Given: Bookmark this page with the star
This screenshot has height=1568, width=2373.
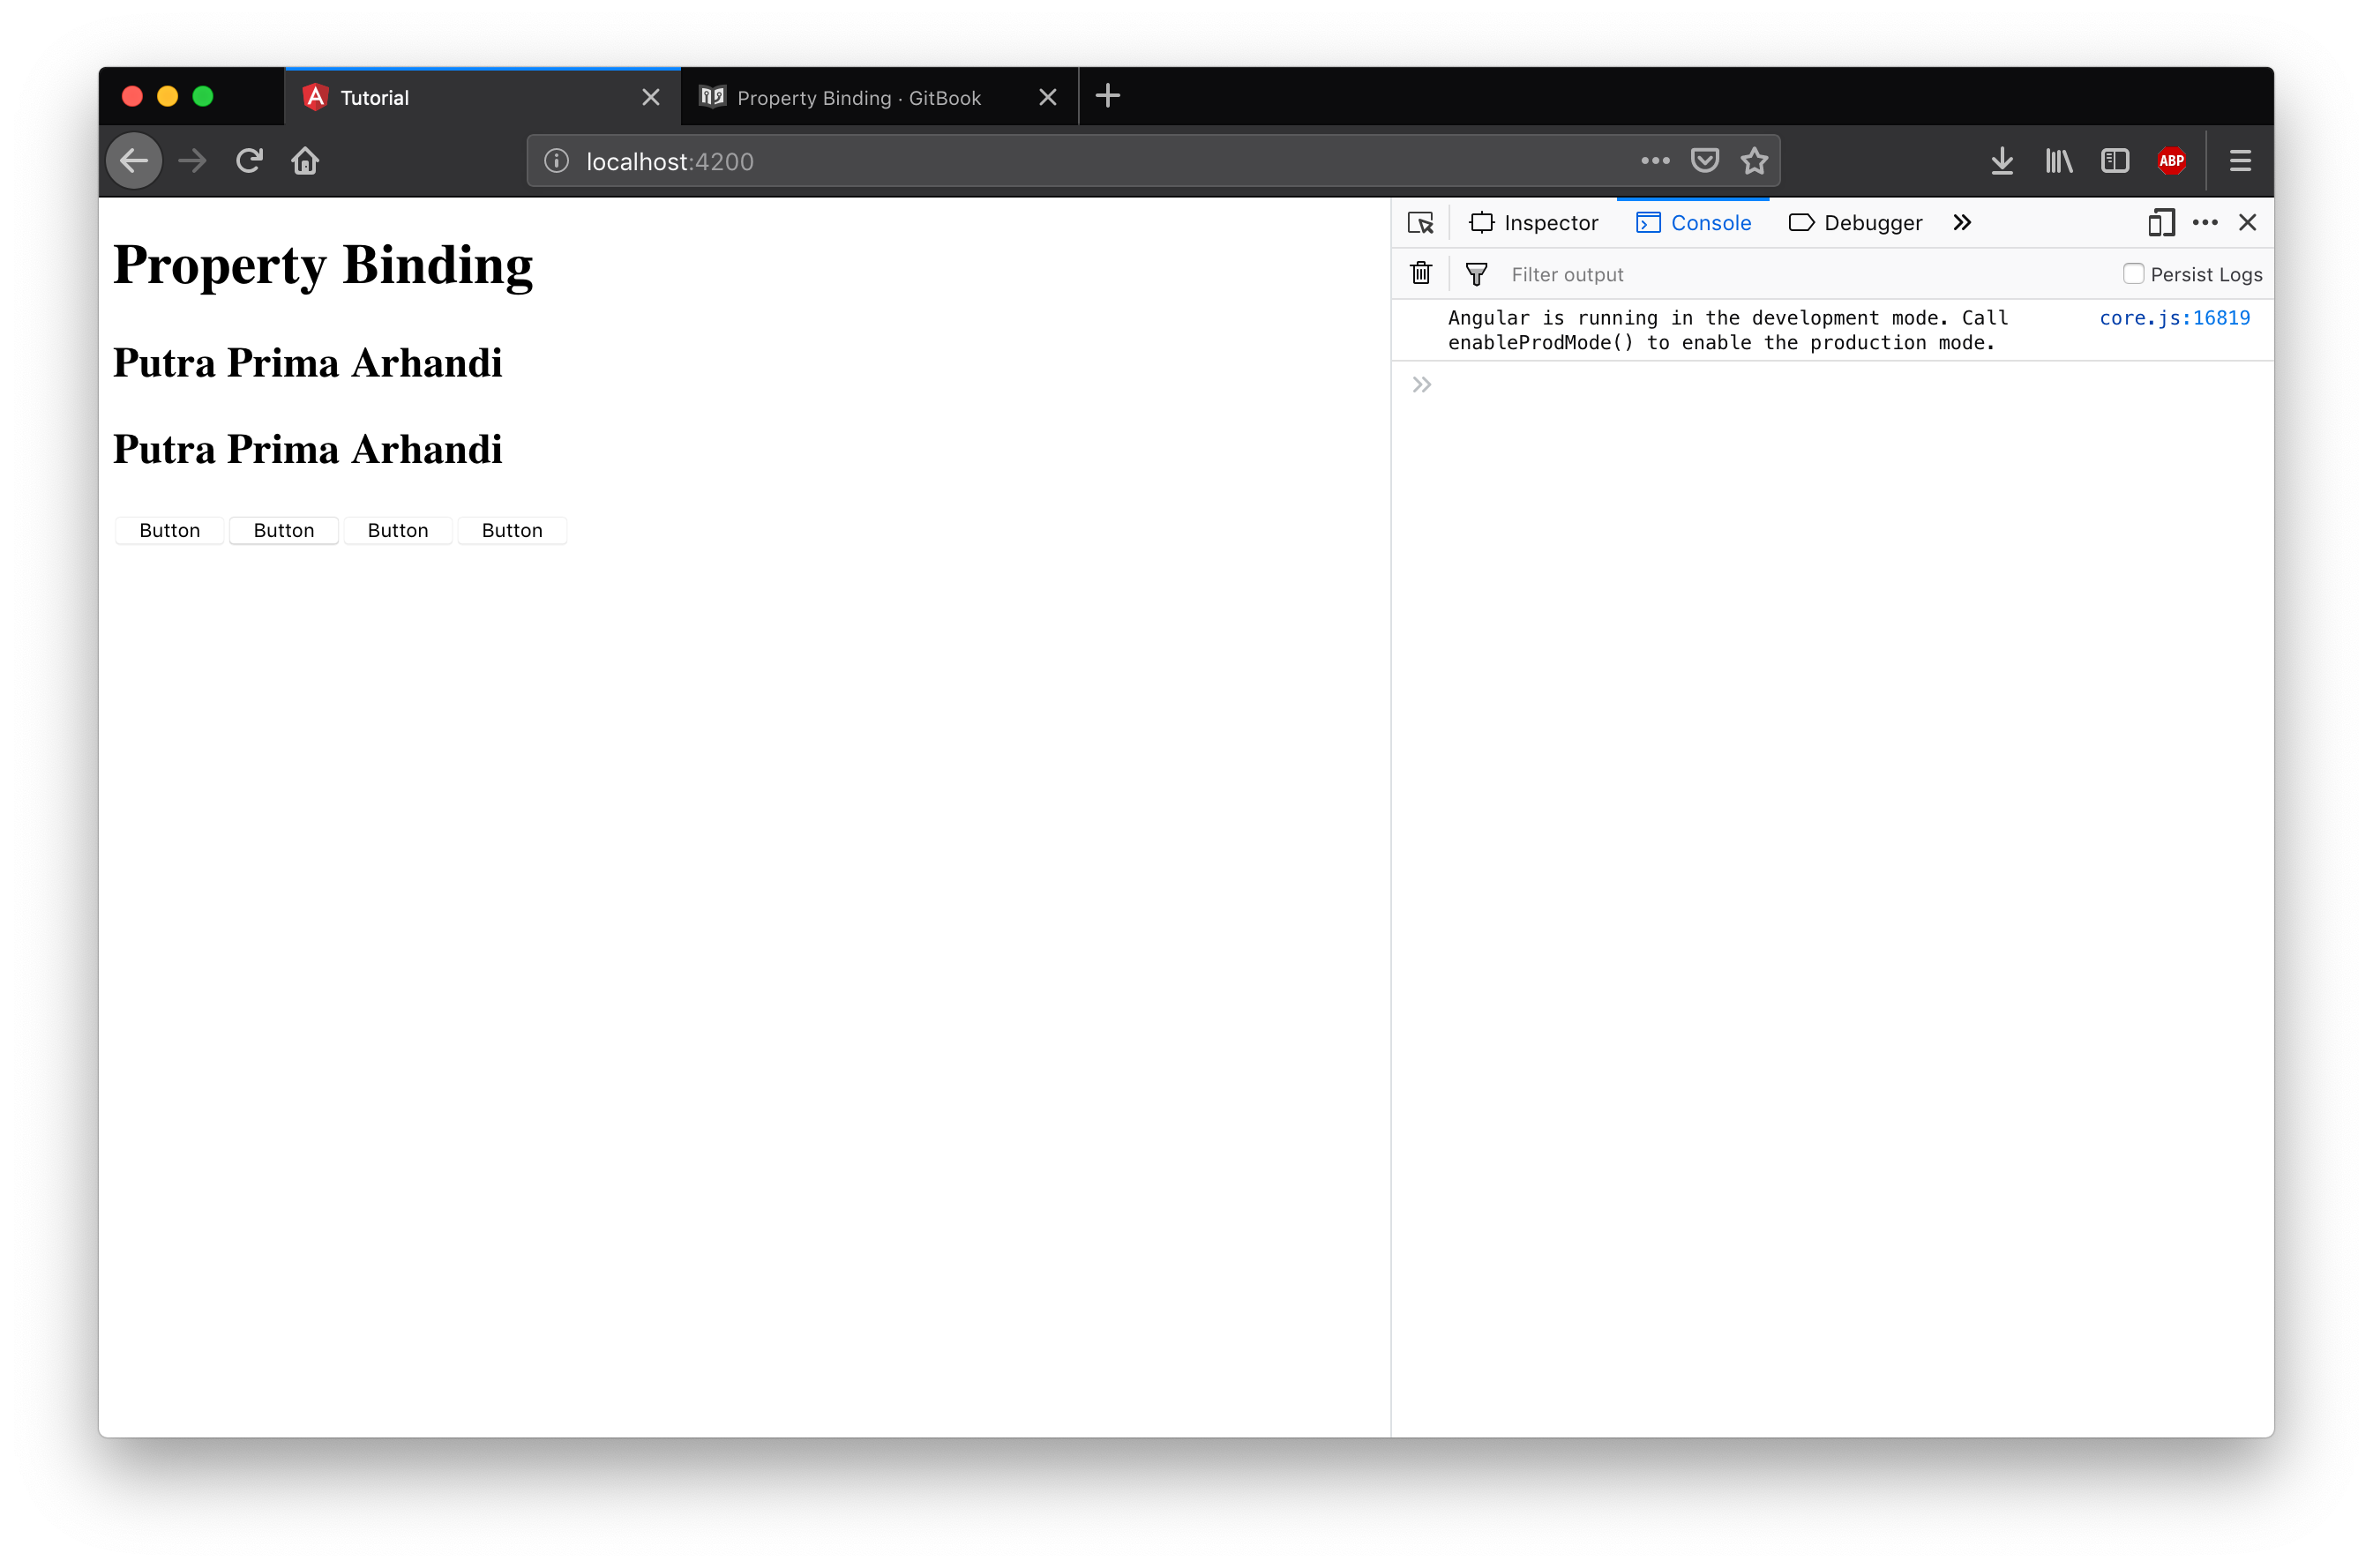Looking at the screenshot, I should pos(1754,161).
